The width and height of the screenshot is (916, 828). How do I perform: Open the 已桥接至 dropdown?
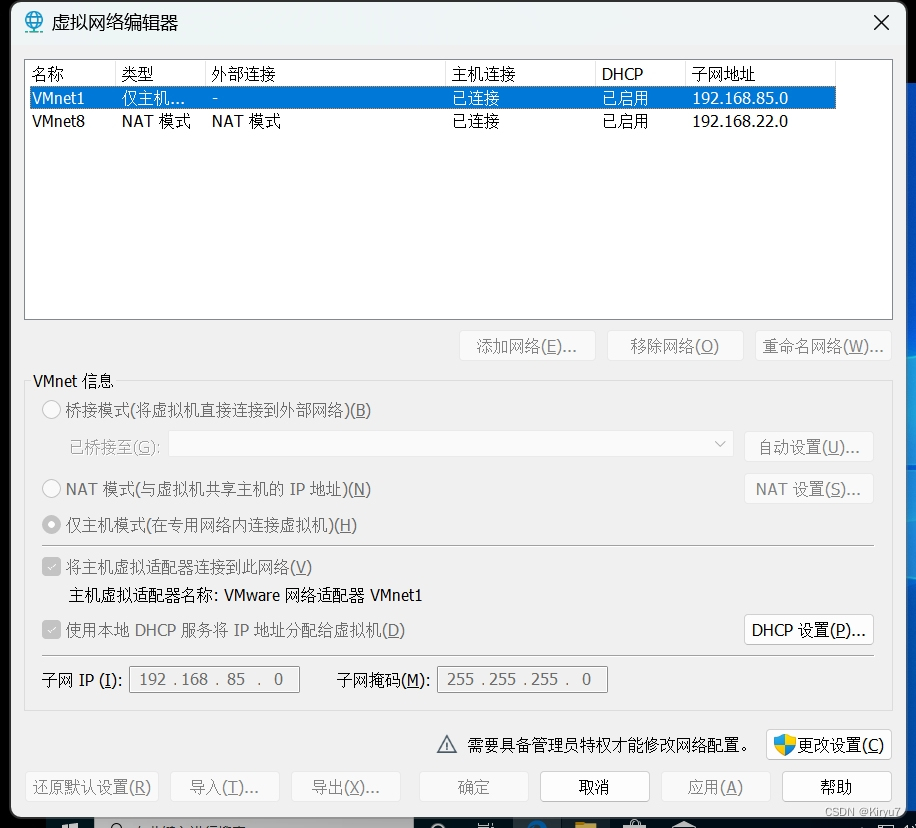(450, 444)
